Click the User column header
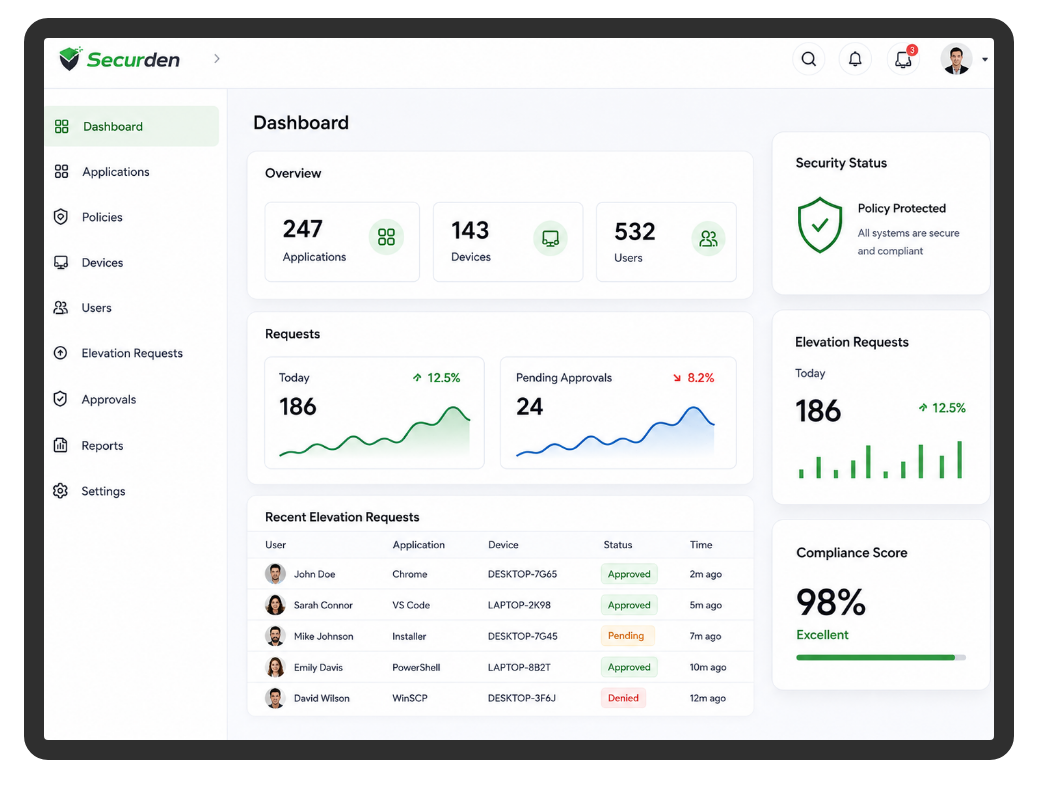 click(275, 544)
